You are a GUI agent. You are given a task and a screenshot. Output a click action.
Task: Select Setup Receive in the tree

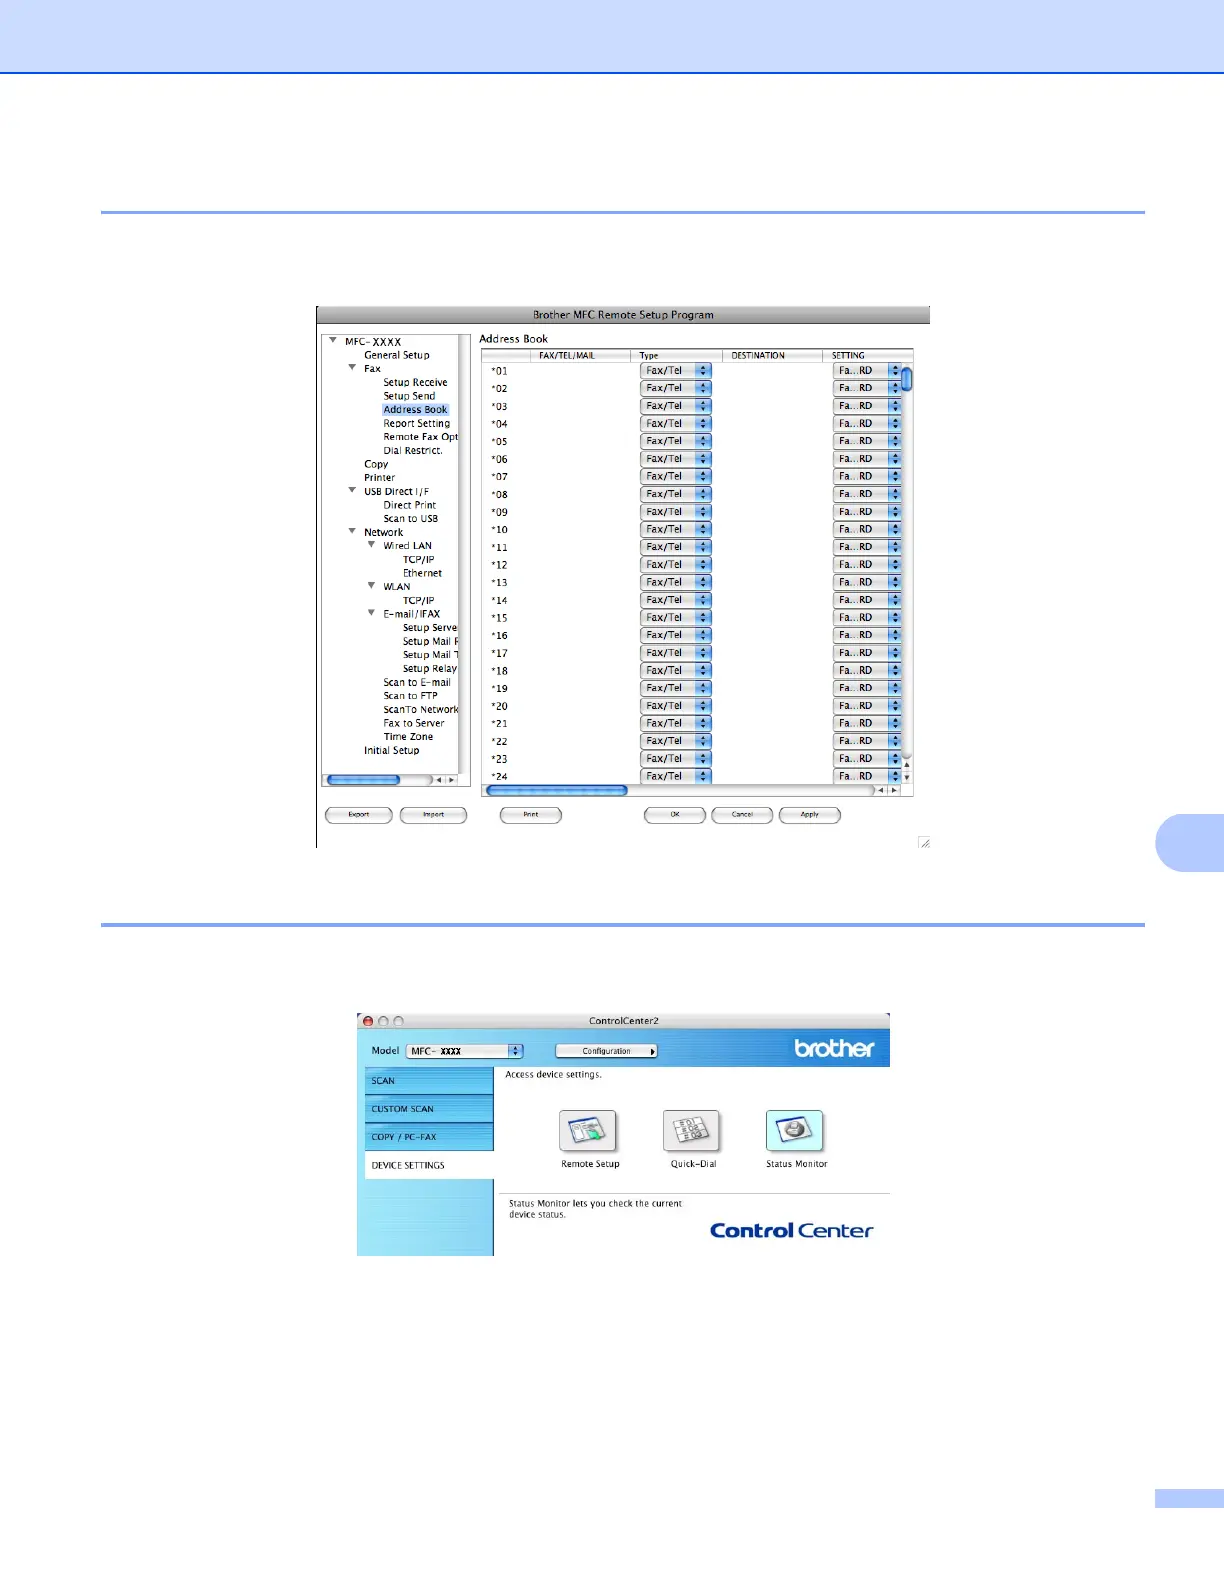(415, 382)
